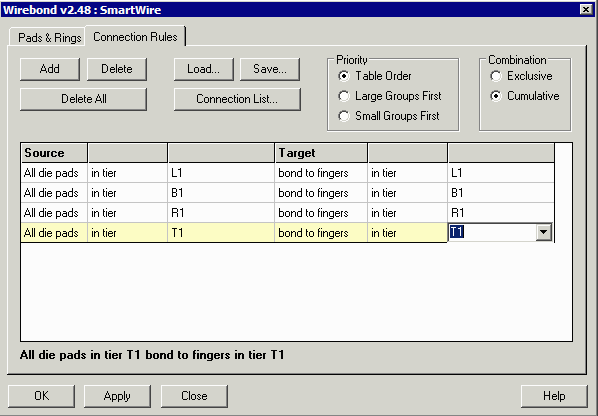The height and width of the screenshot is (416, 598).
Task: Click the Delete All button
Action: coord(84,99)
